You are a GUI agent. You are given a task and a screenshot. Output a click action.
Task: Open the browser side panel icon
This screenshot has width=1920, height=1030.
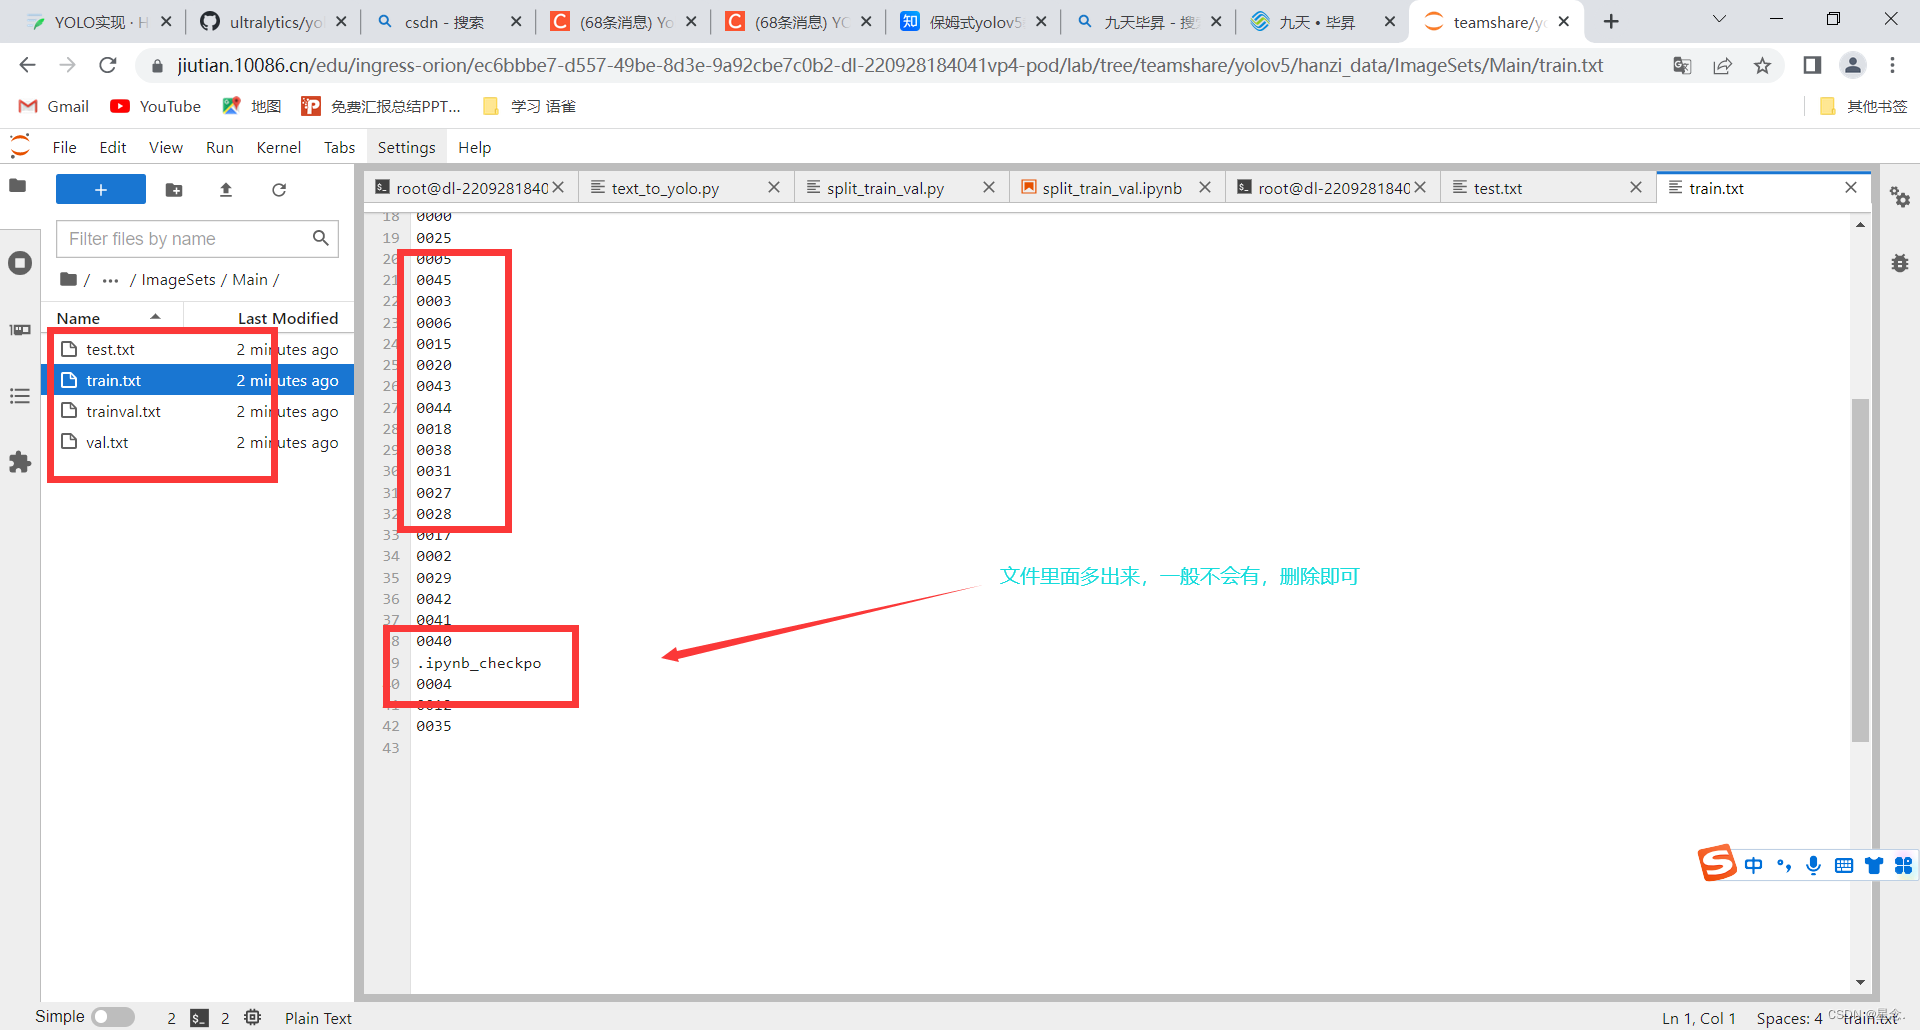pyautogui.click(x=1812, y=65)
